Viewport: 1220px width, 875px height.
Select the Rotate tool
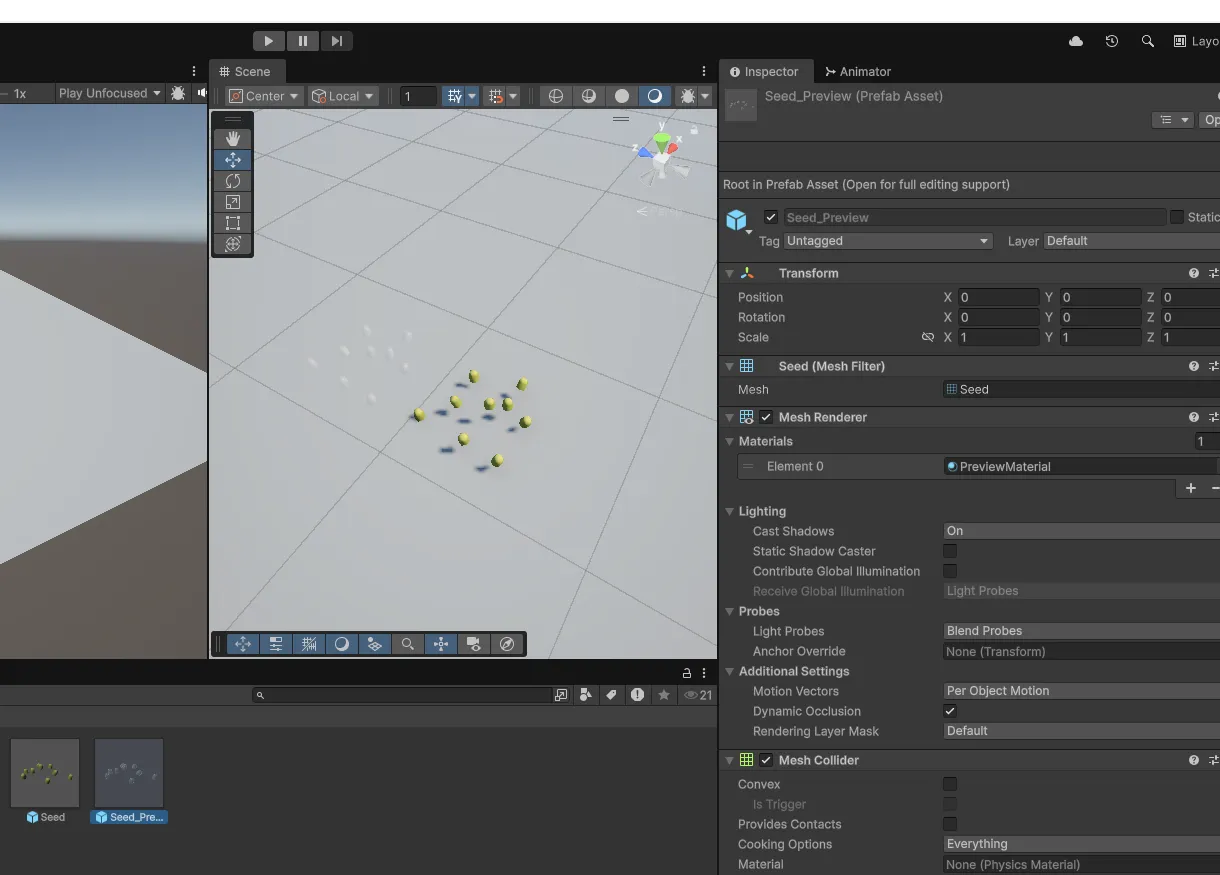click(x=233, y=181)
